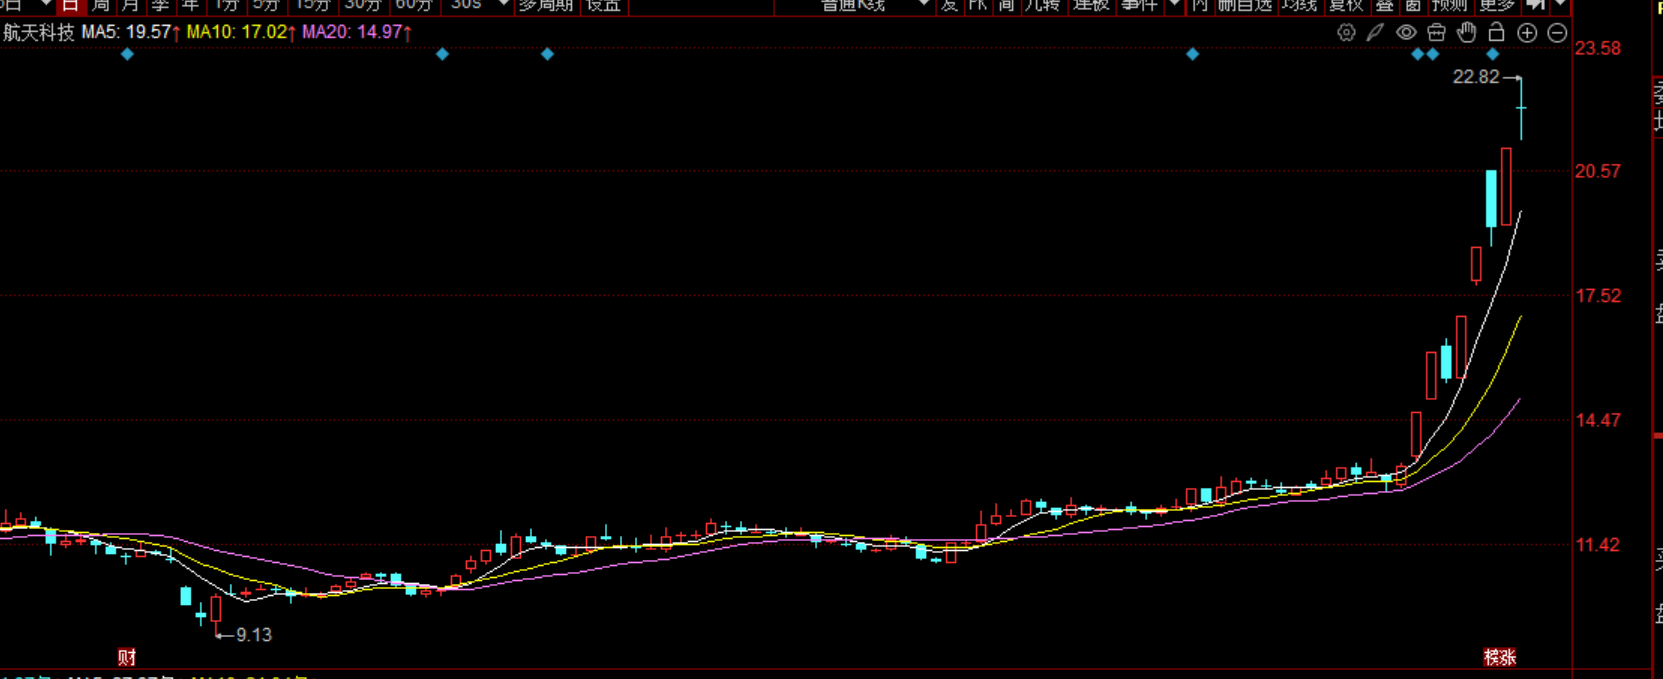Toggle the 连板 indicator button
Viewport: 1663px width, 679px height.
click(x=1091, y=5)
